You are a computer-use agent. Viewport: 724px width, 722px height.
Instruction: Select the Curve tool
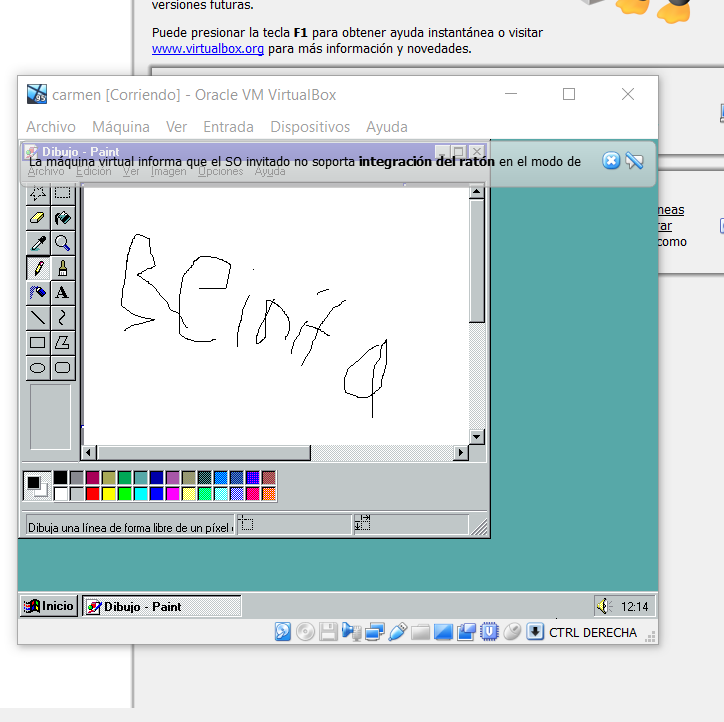coord(63,317)
